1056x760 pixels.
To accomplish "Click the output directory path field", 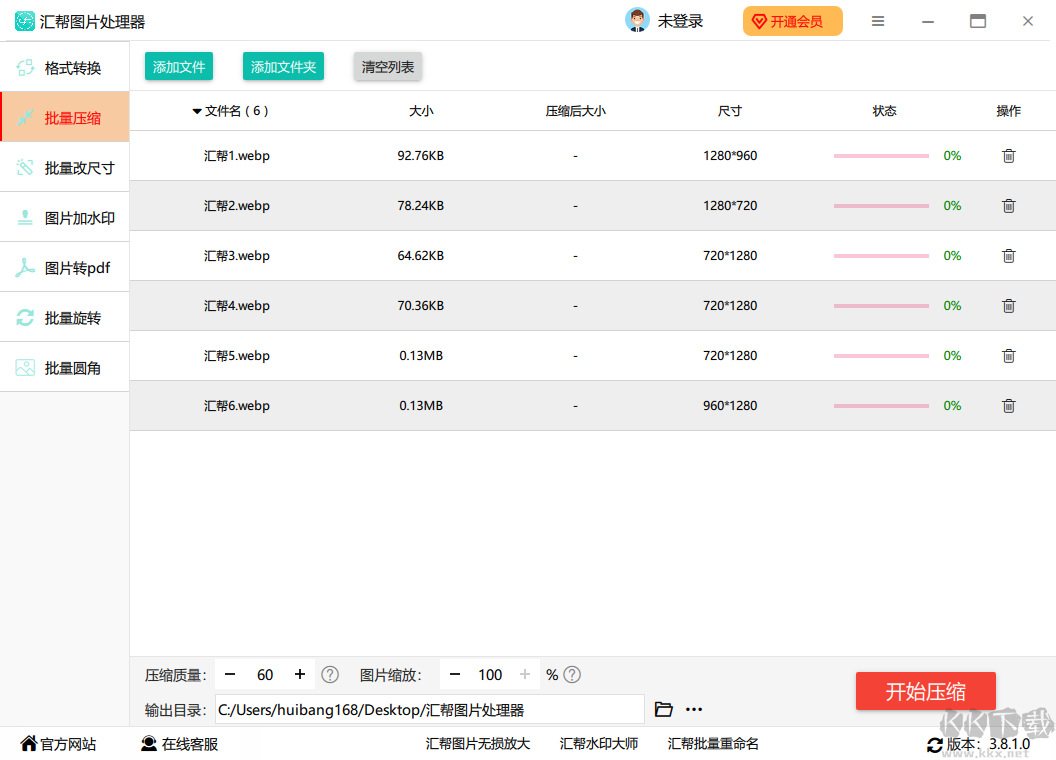I will point(429,710).
